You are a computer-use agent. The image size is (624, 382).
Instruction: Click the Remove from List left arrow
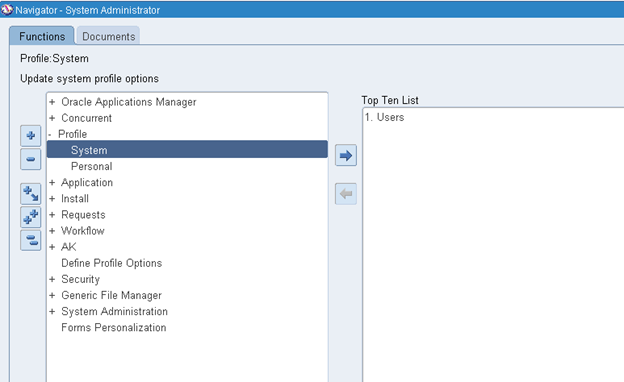coord(346,194)
